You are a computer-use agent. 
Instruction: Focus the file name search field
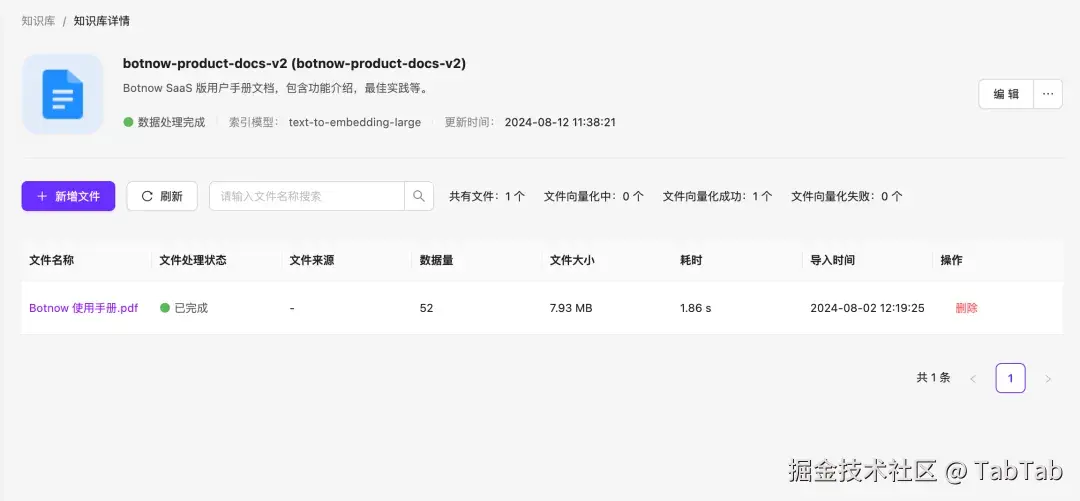(307, 196)
